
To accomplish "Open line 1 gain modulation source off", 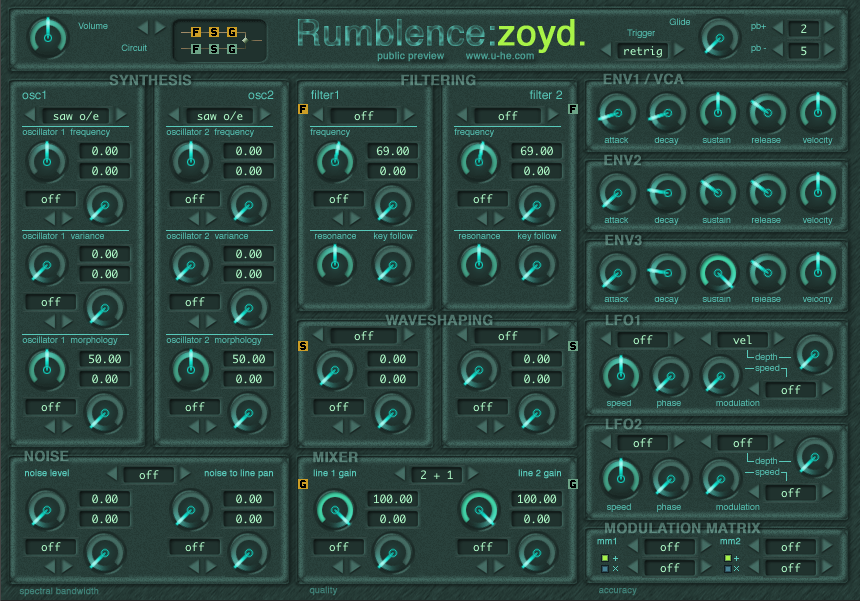I will [338, 547].
